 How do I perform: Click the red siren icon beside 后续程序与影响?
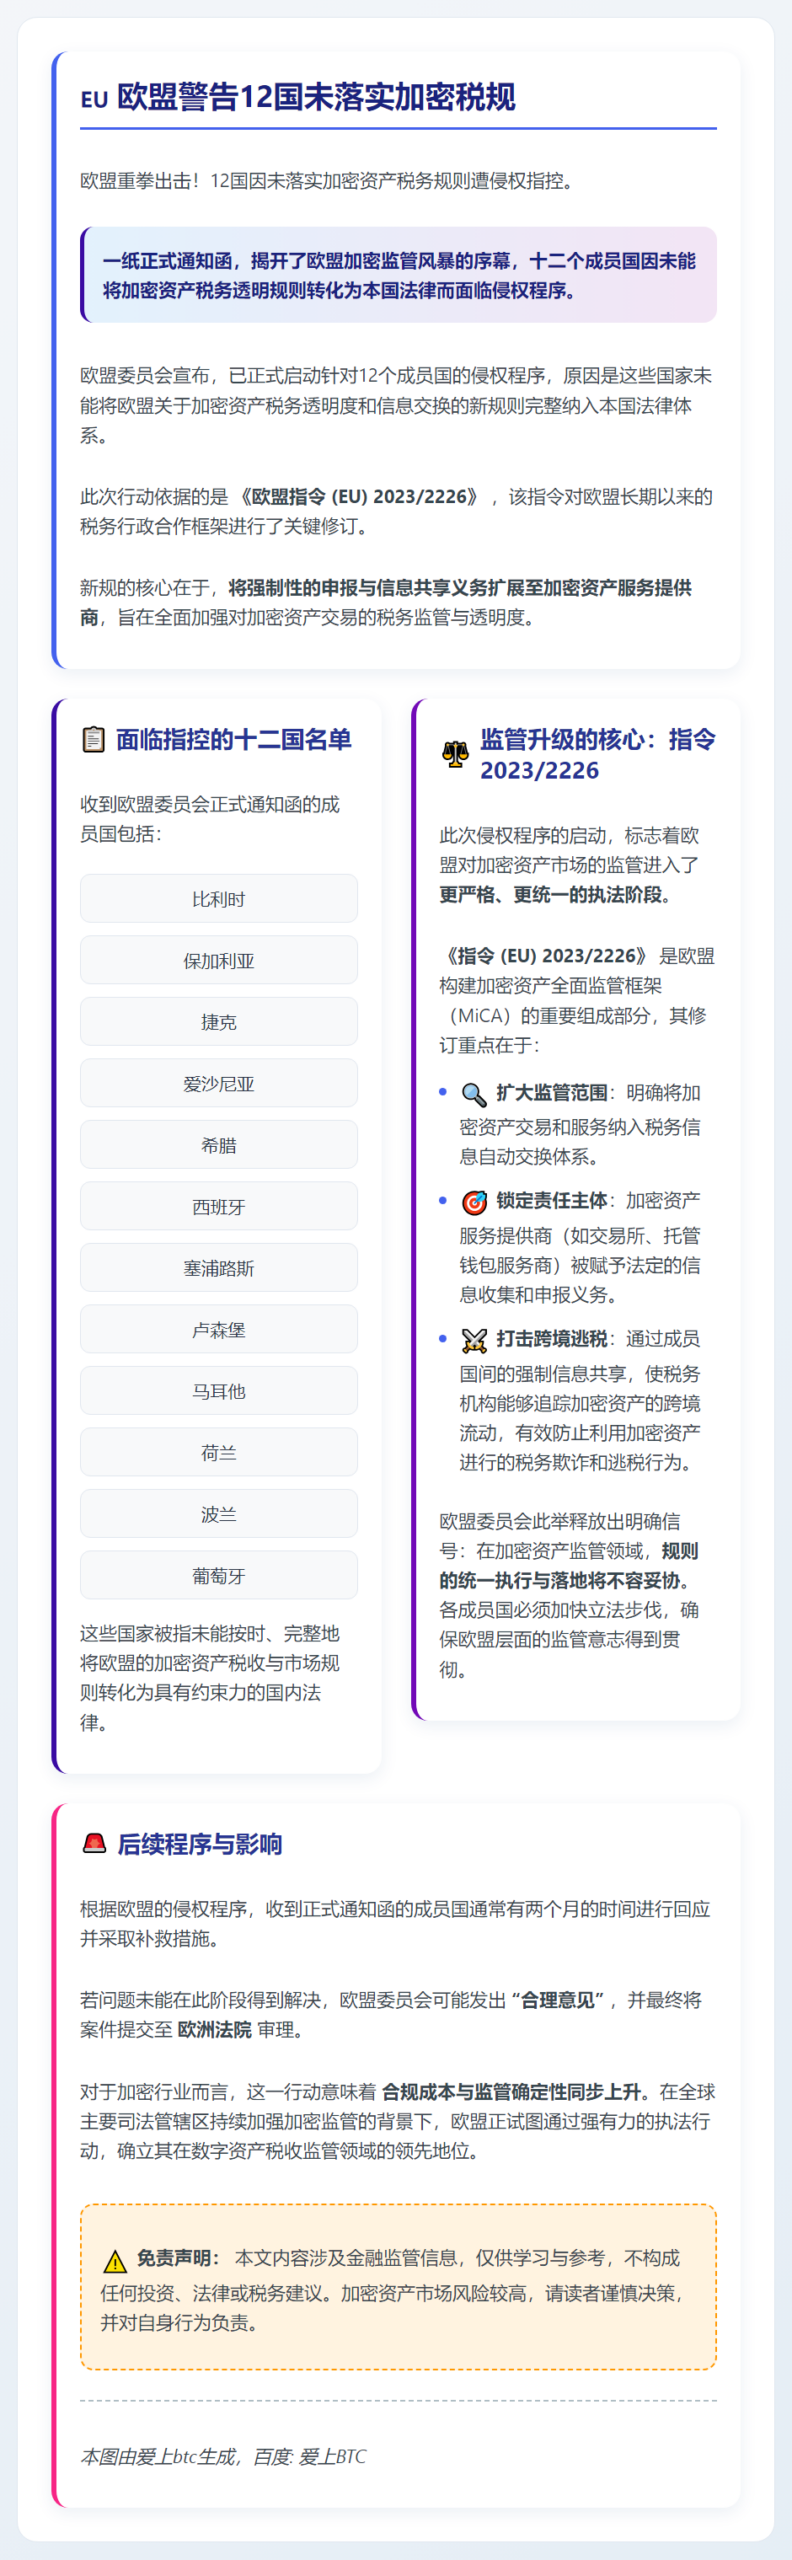click(x=94, y=1843)
